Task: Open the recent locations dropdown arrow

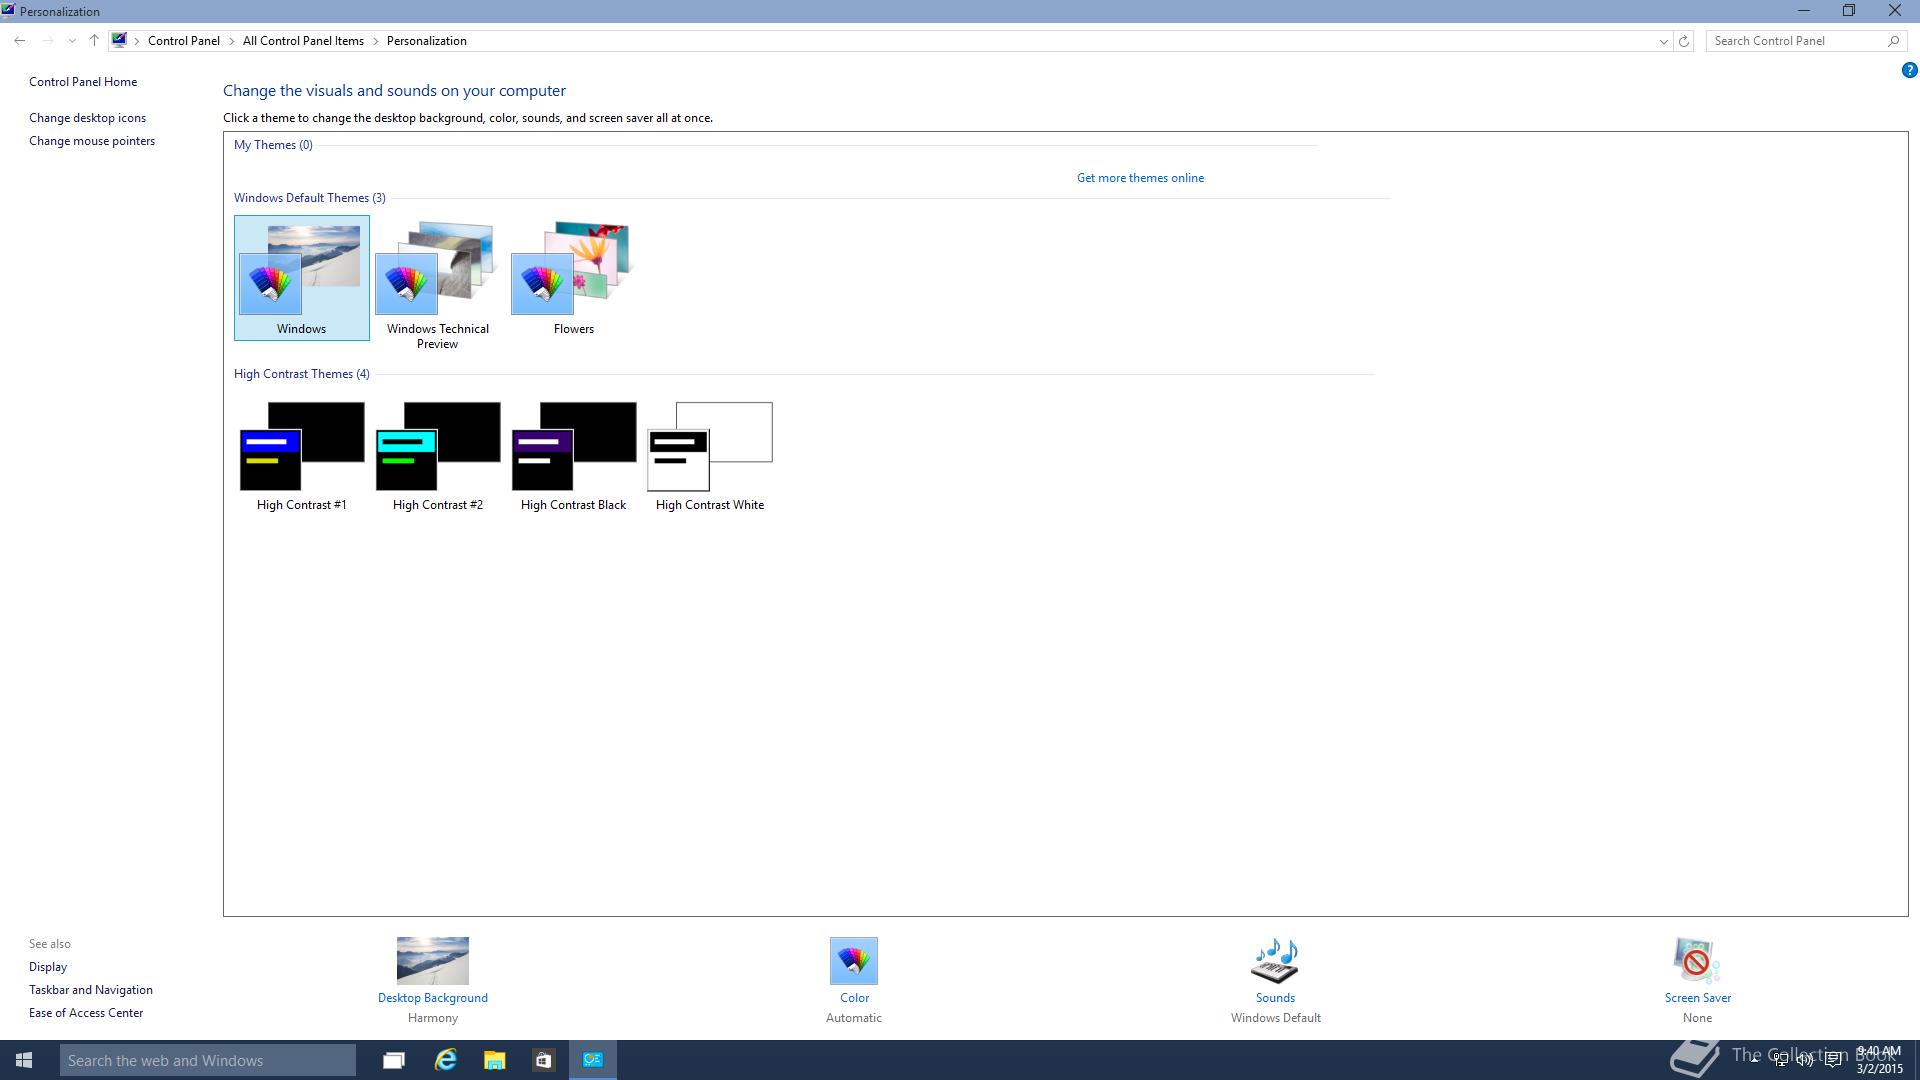Action: [72, 41]
